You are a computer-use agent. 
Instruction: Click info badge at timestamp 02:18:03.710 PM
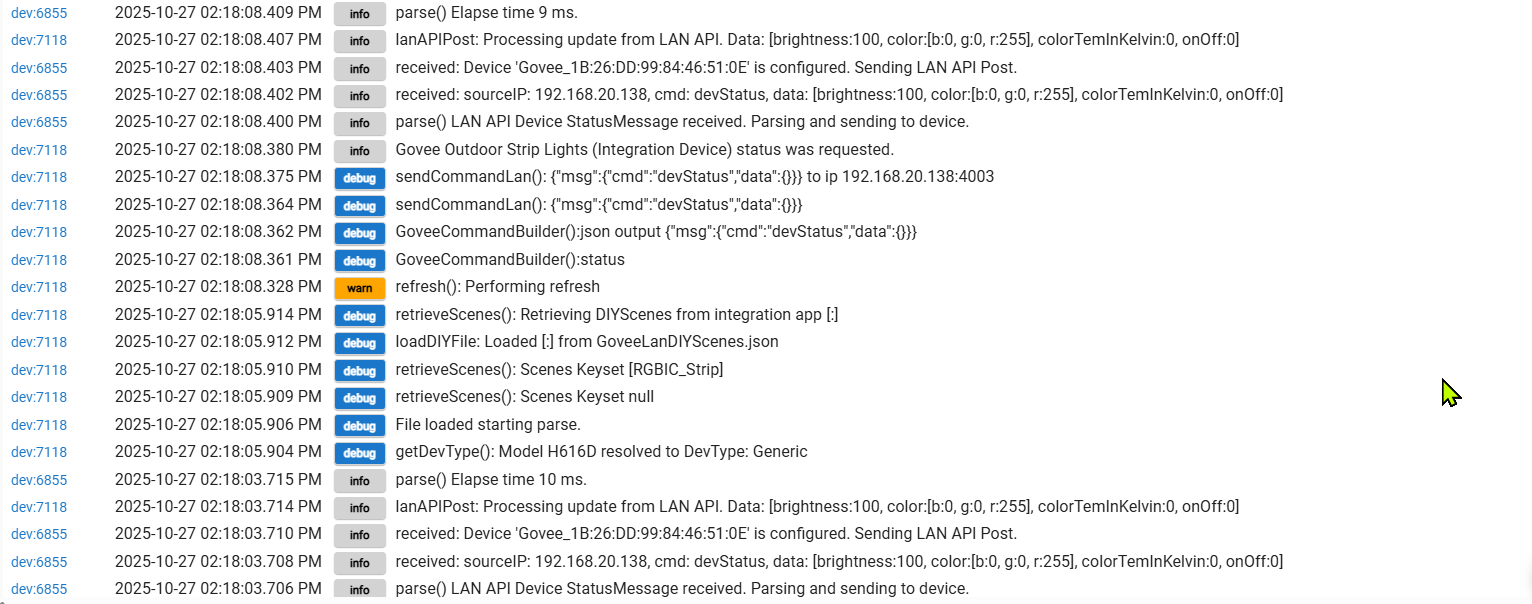[359, 535]
